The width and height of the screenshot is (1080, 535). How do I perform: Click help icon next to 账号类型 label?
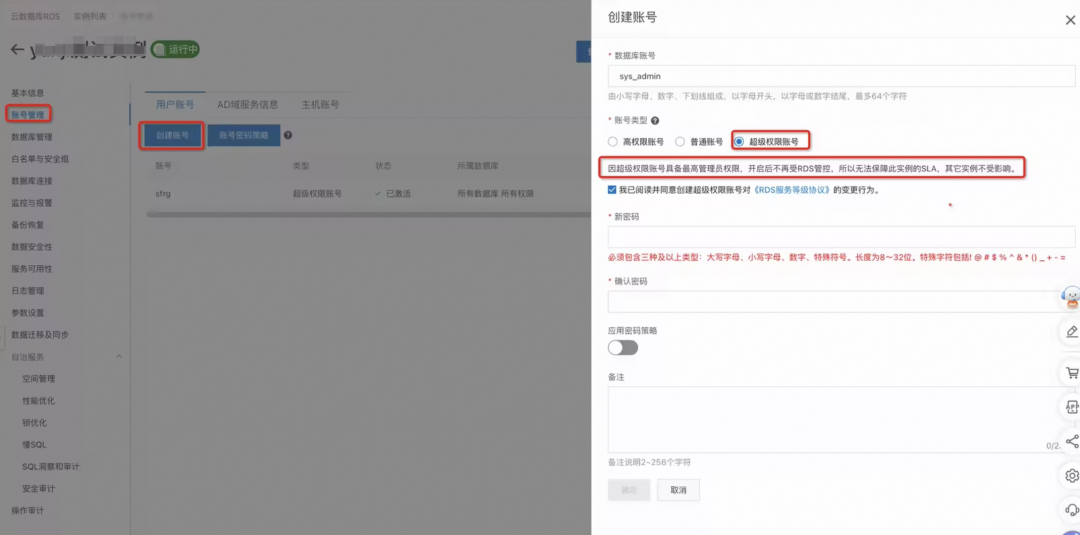coord(655,120)
